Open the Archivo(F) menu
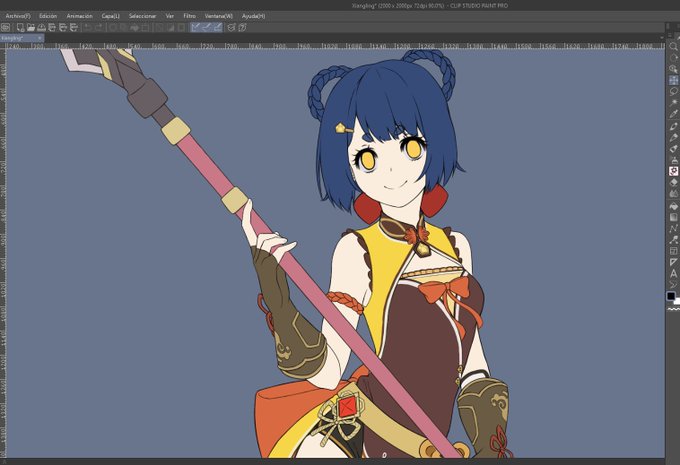Screen dimensions: 680x465 (18, 16)
